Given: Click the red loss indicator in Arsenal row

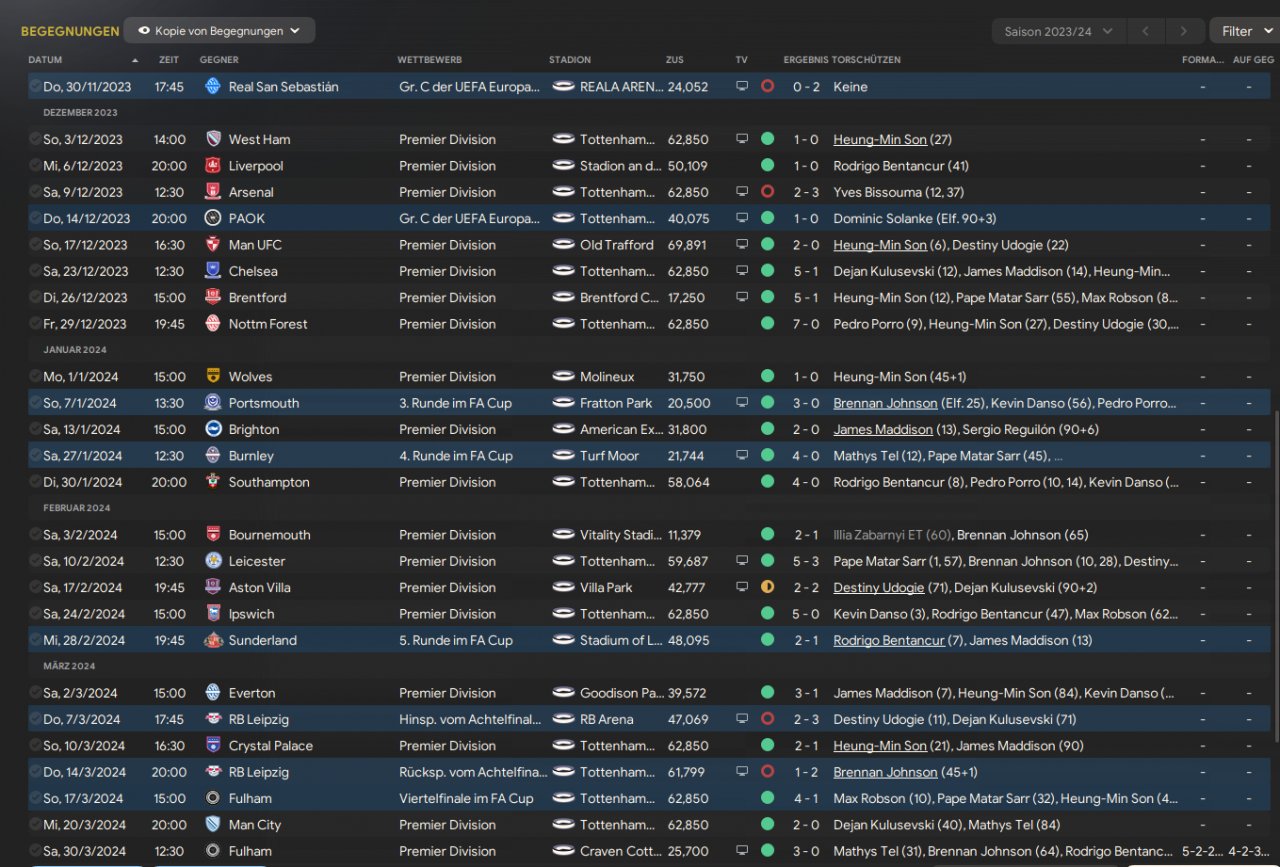Looking at the screenshot, I should pyautogui.click(x=767, y=192).
